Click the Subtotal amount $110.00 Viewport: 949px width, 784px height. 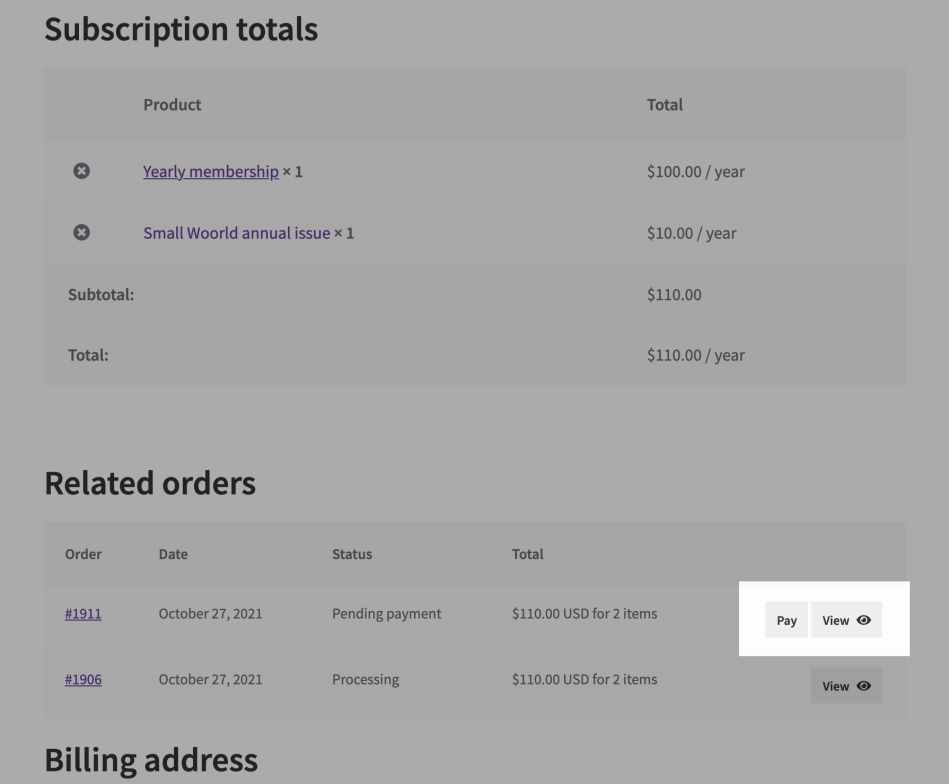tap(674, 295)
